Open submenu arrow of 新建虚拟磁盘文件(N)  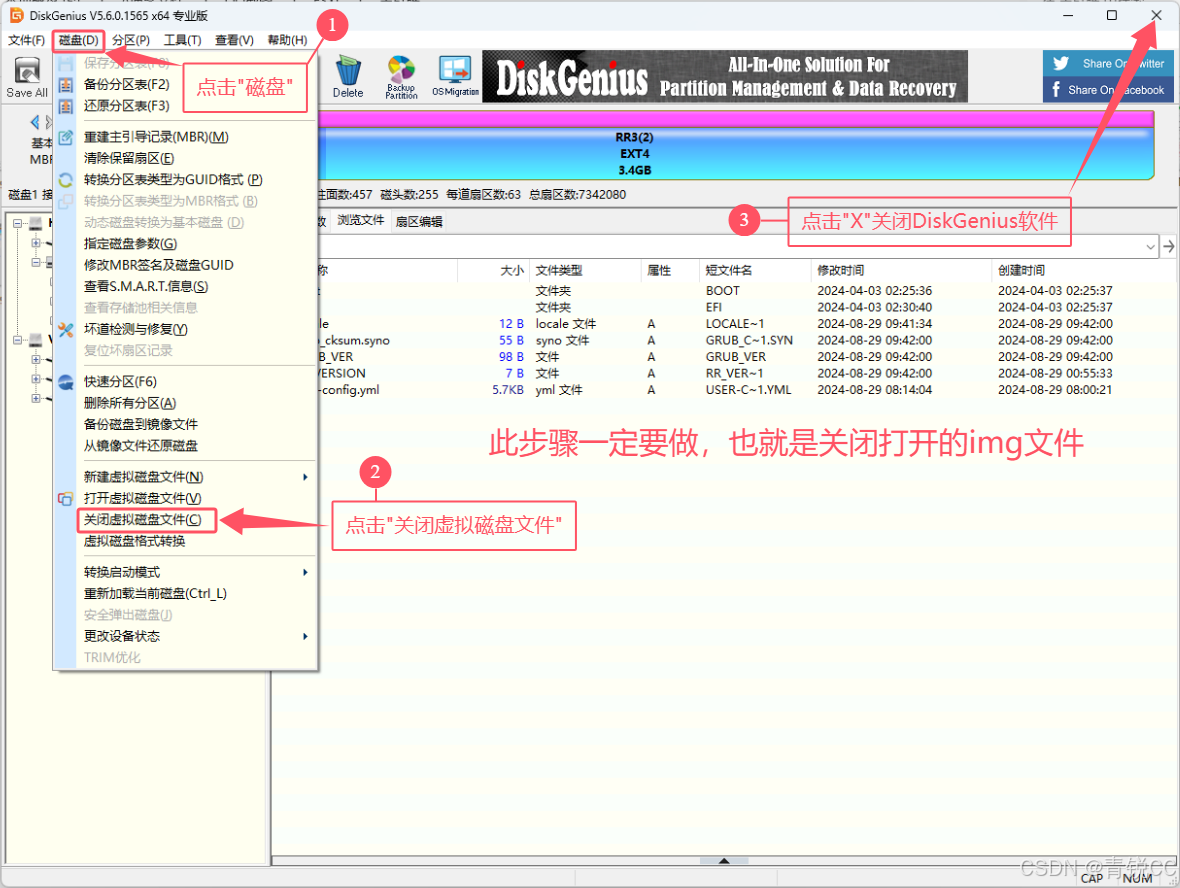click(305, 477)
